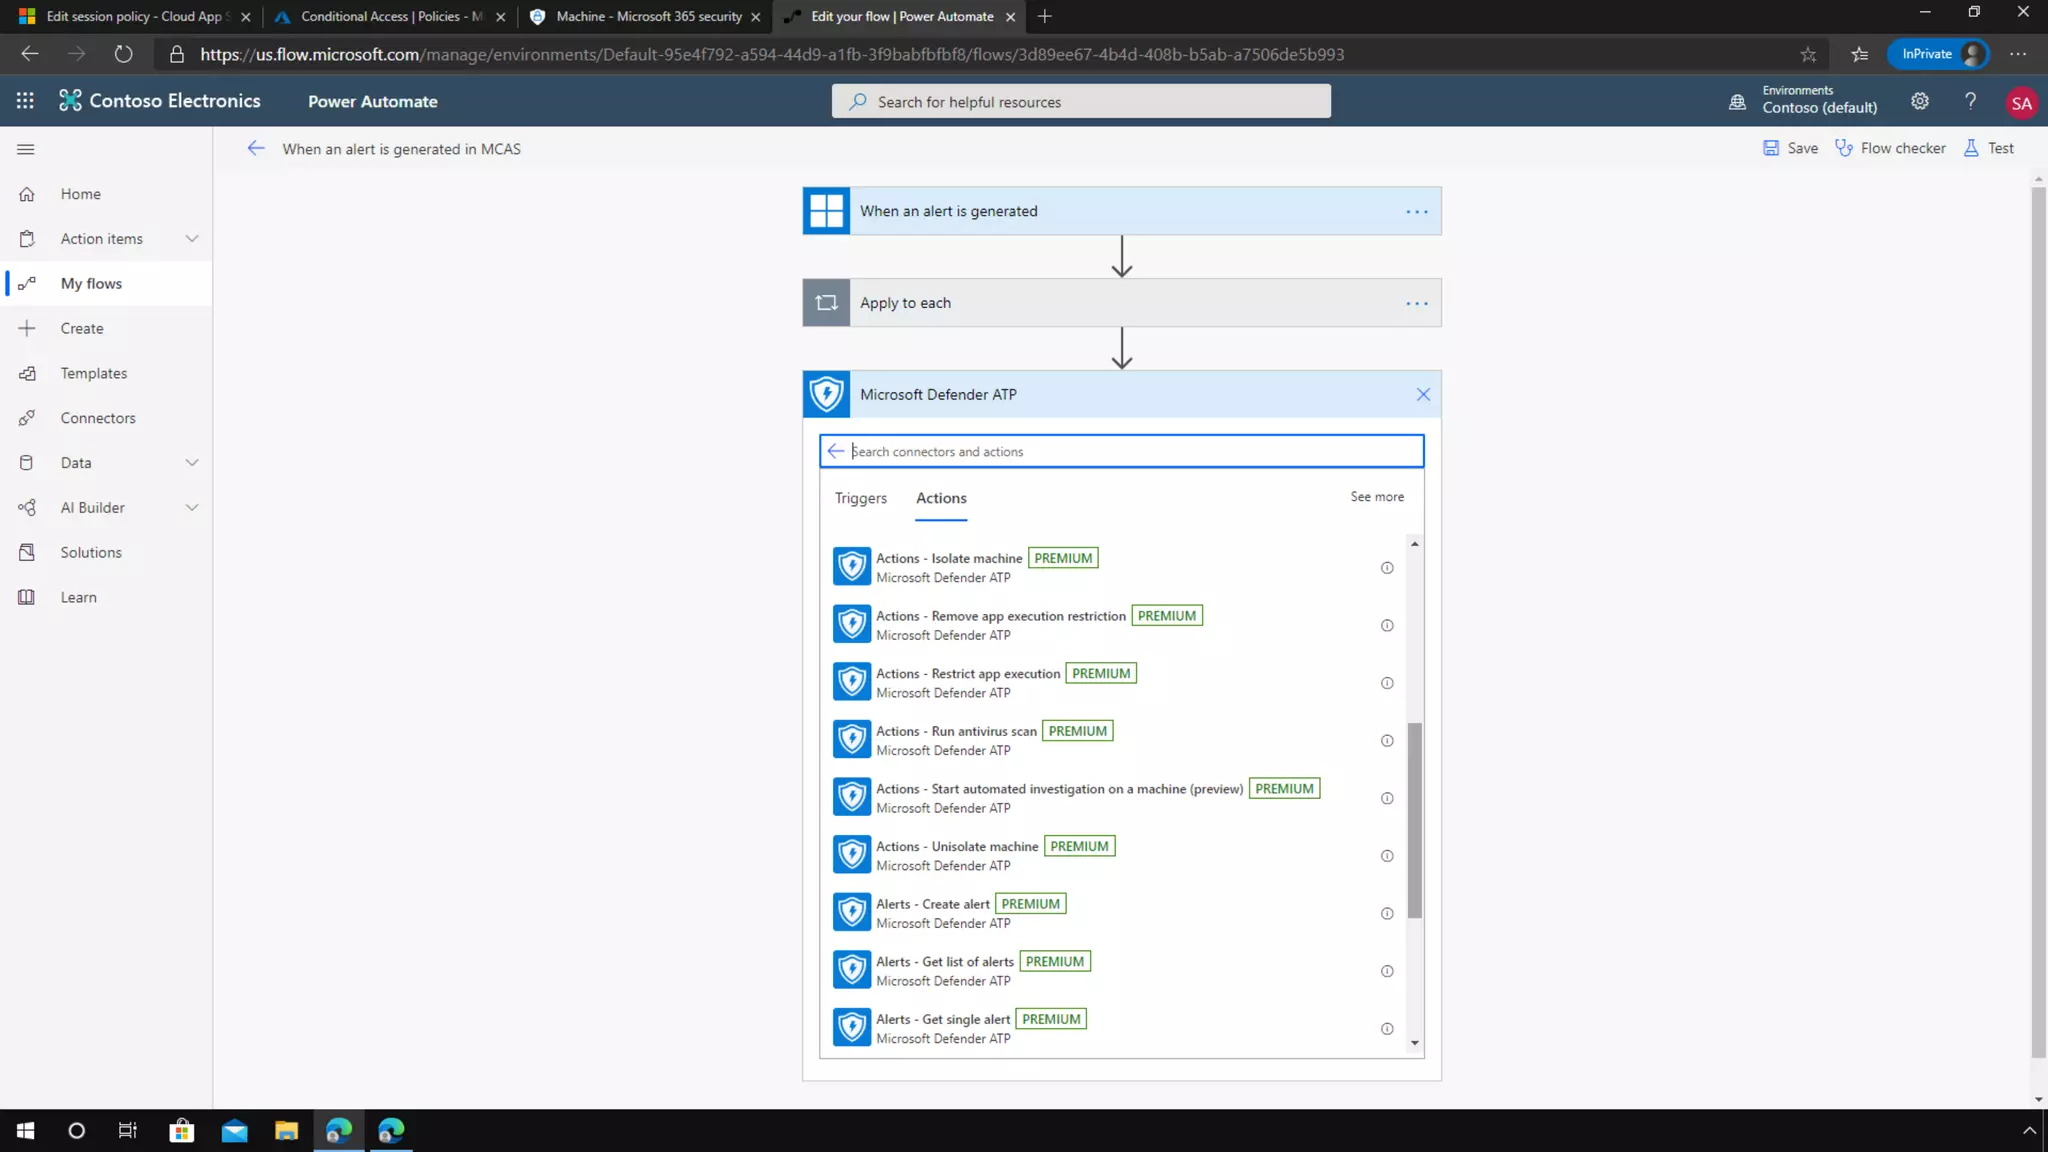Expand the AI Builder menu
Viewport: 2048px width, 1152px height.
click(192, 508)
